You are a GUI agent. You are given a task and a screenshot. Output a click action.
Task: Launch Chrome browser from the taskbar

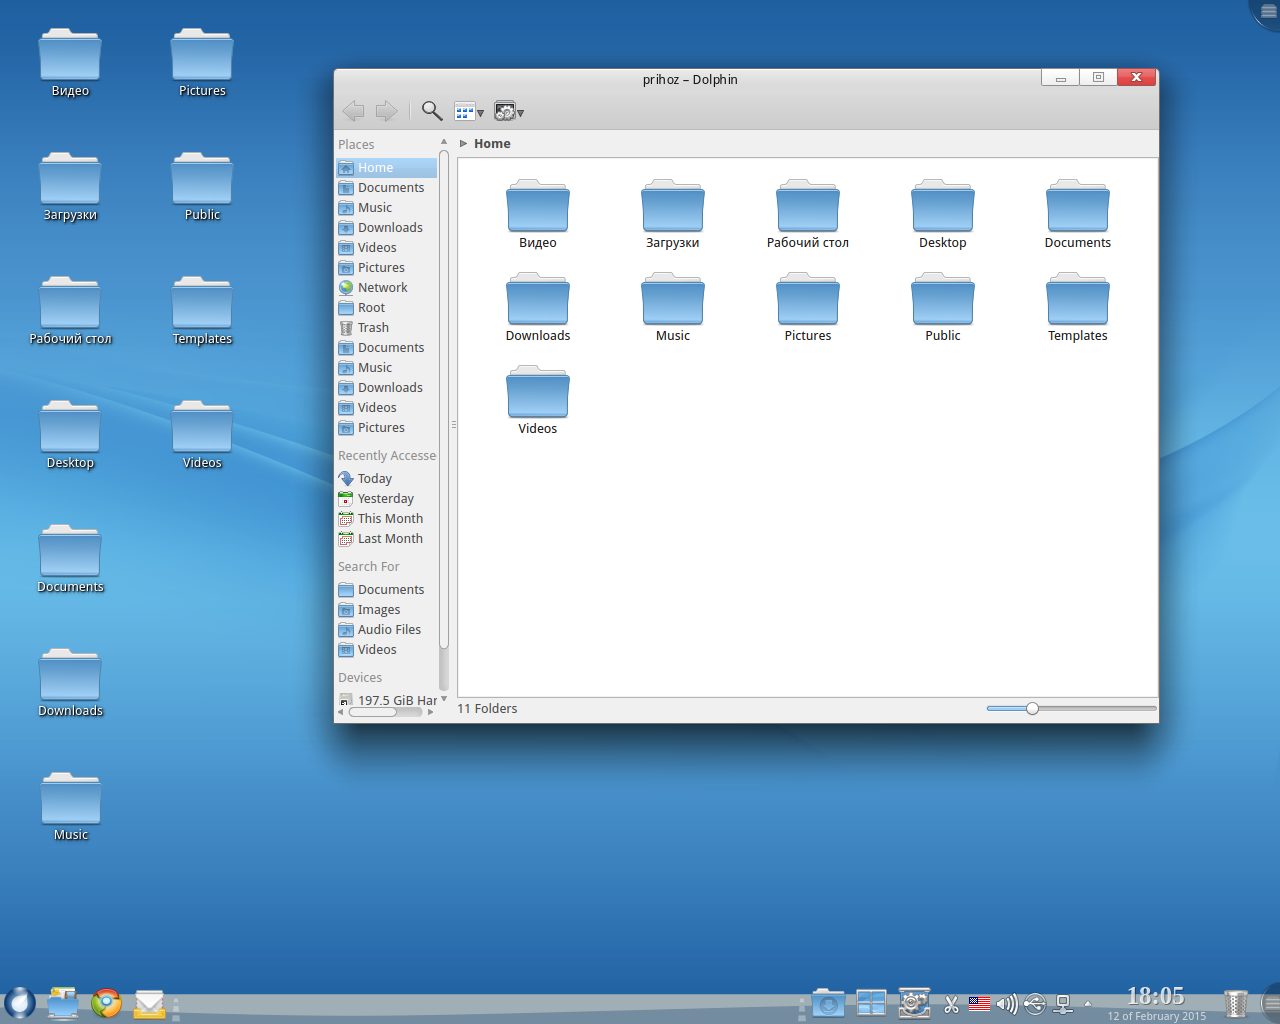click(106, 1003)
